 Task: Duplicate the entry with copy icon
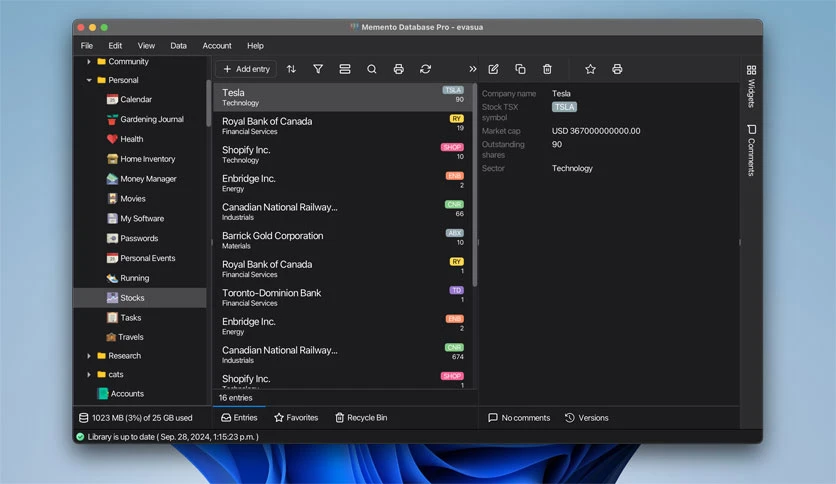[520, 69]
